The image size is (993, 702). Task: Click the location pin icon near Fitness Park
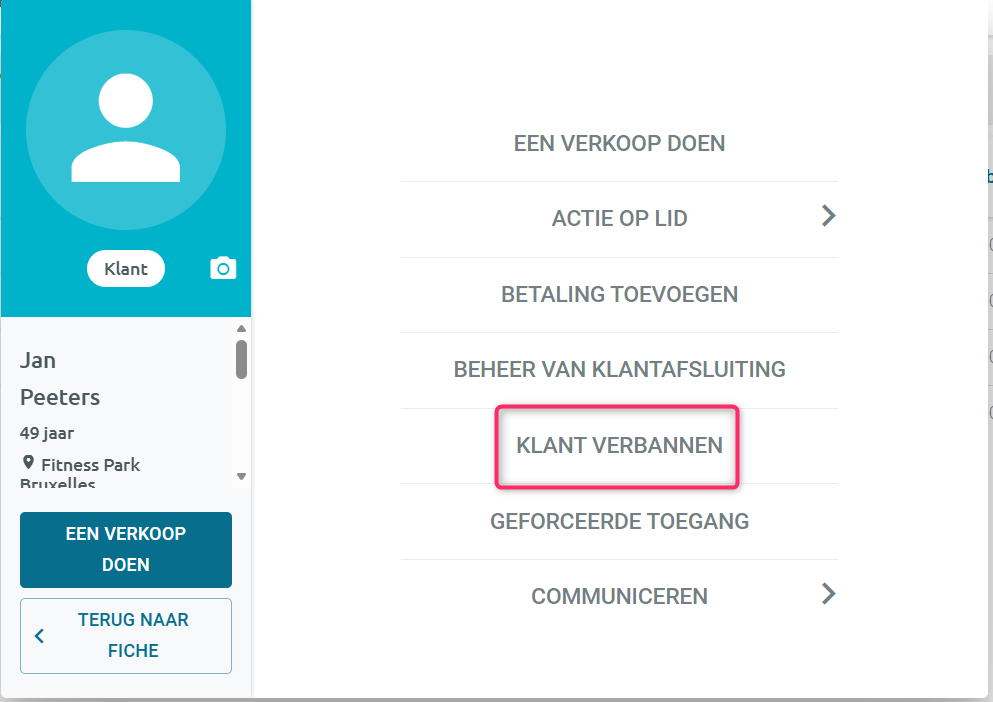(x=28, y=463)
